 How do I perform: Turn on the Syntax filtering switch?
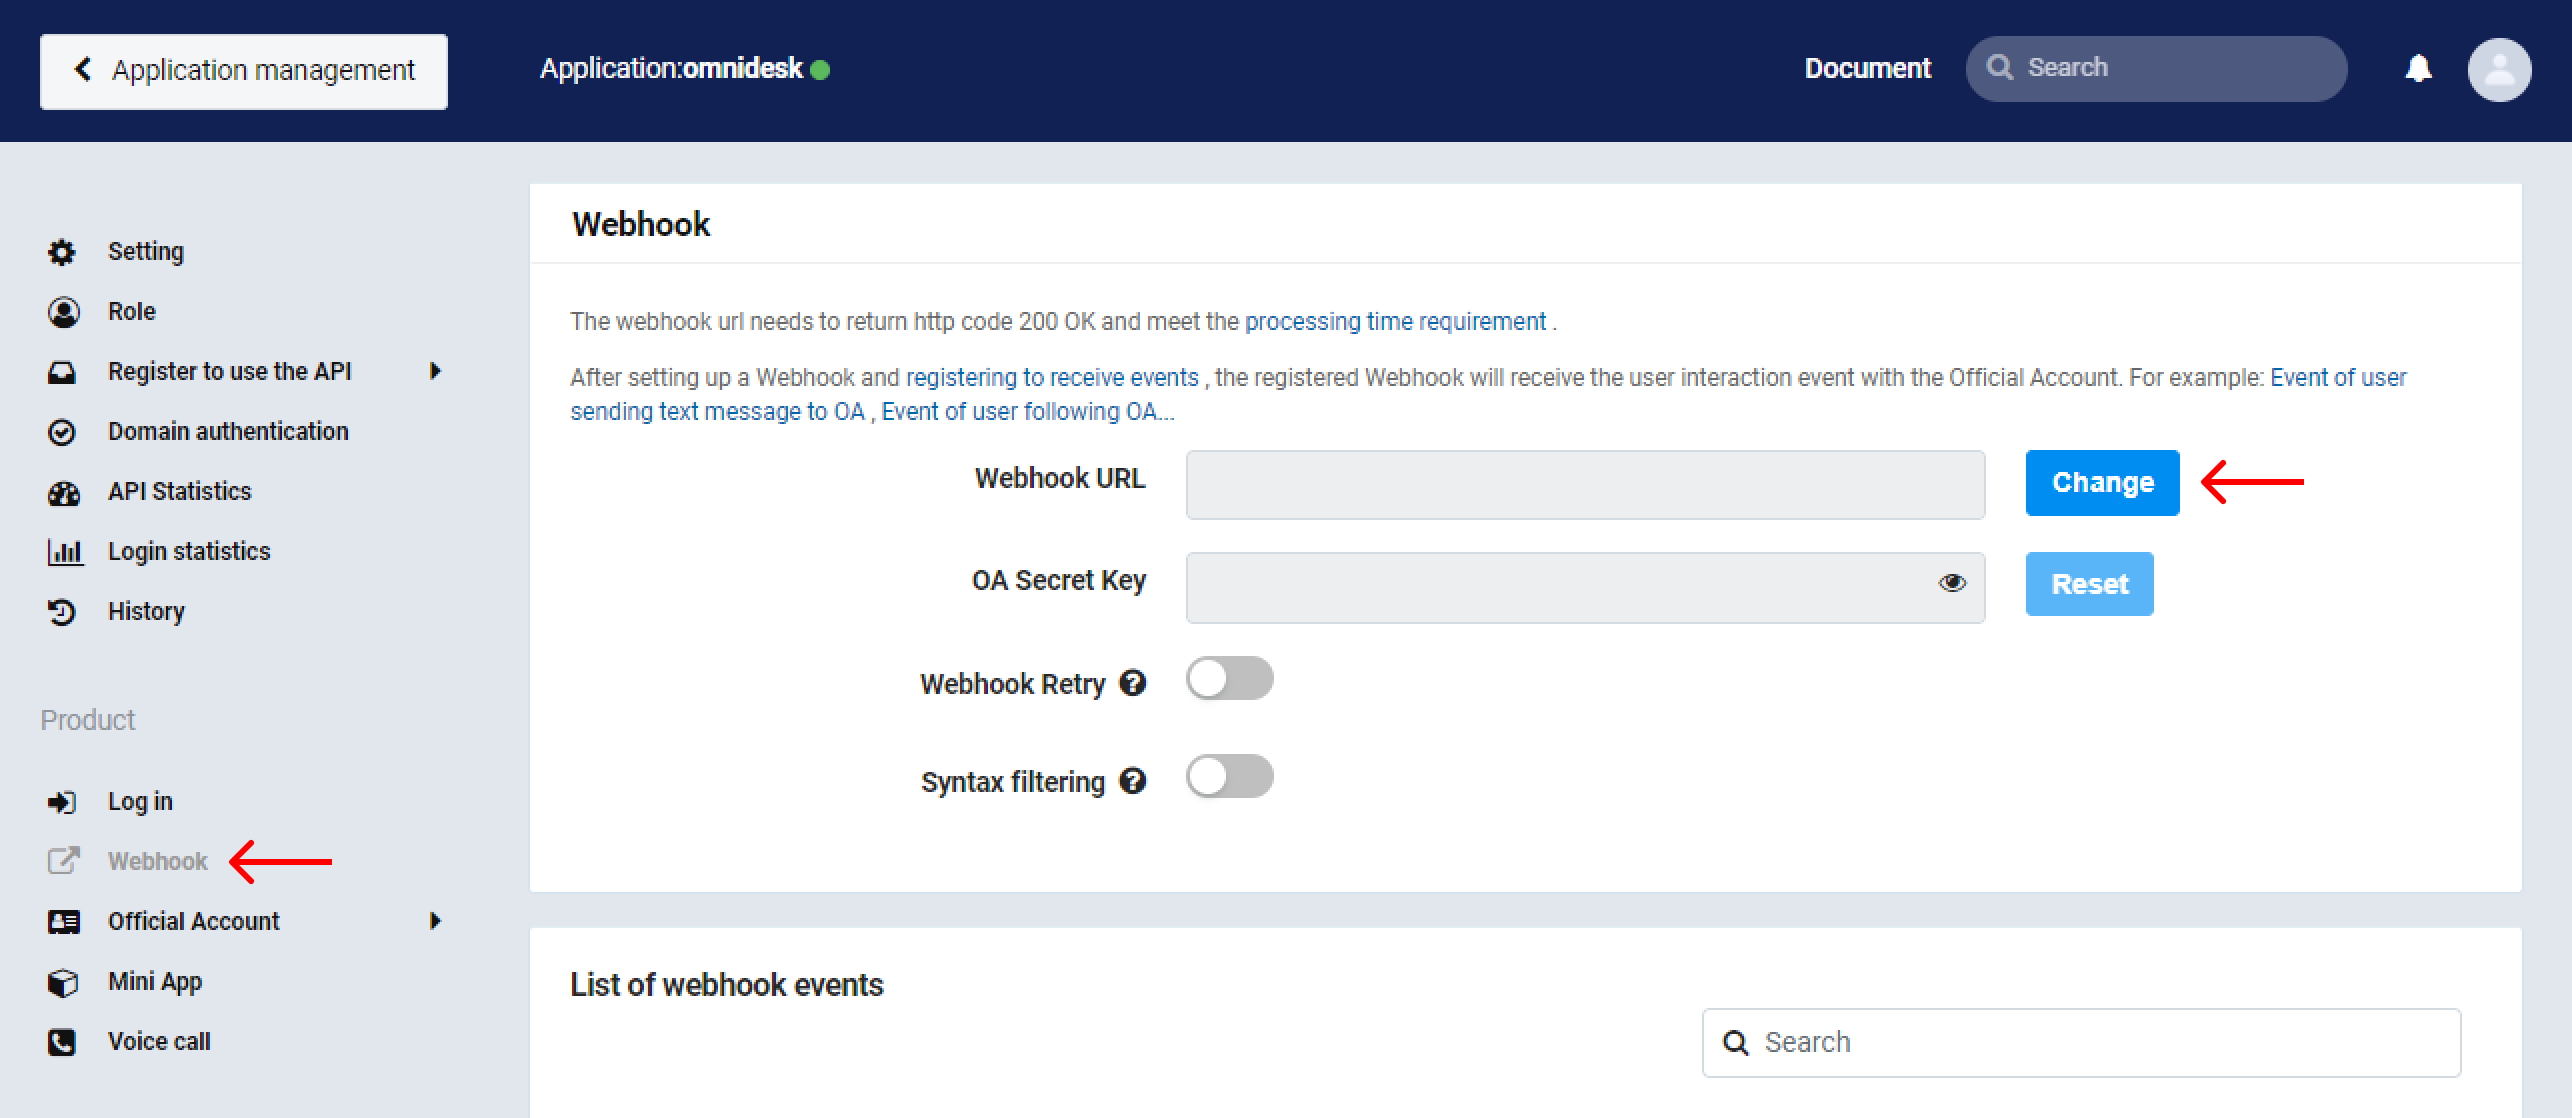[1229, 777]
